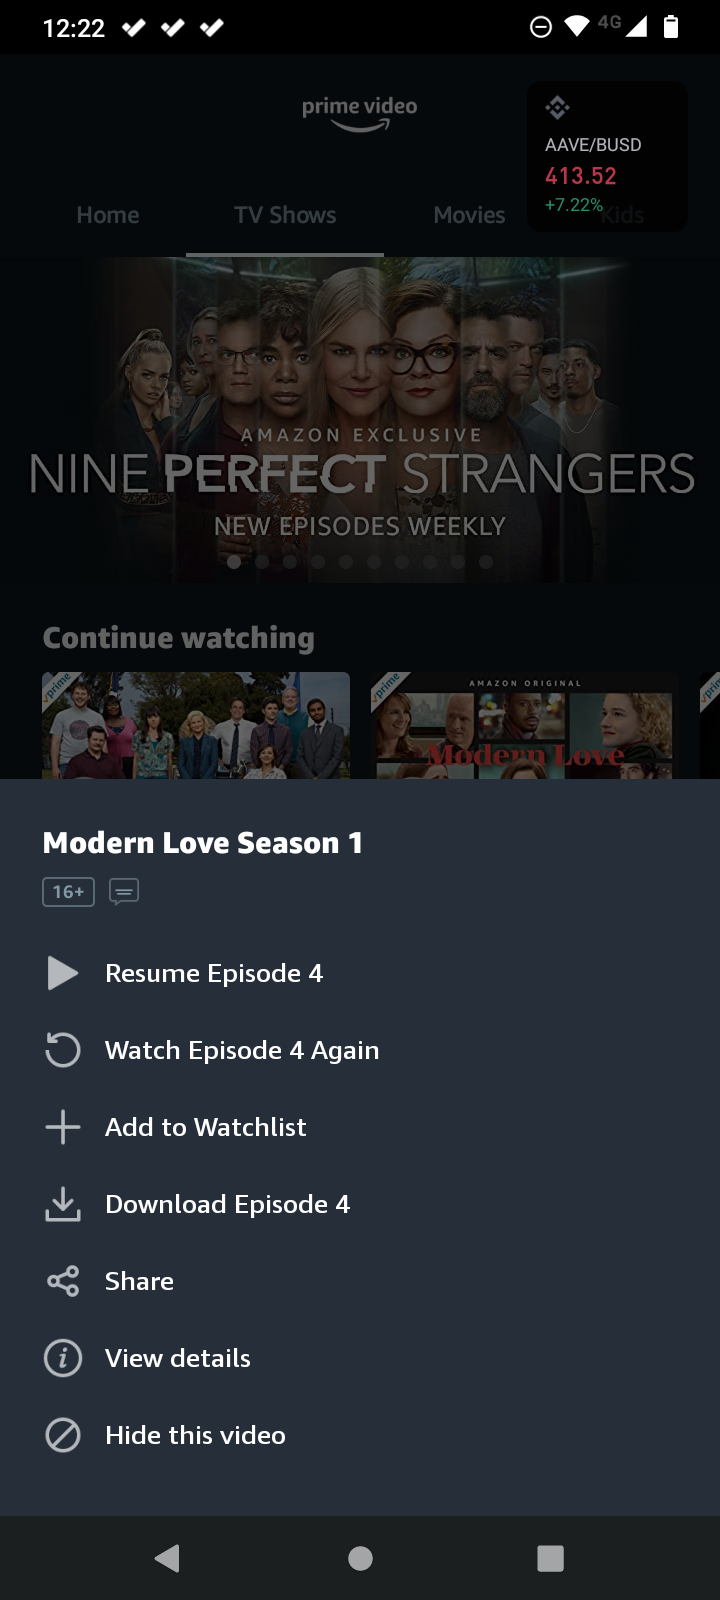Viewport: 720px width, 1600px height.
Task: Tap the 16+ age rating badge
Action: point(68,891)
